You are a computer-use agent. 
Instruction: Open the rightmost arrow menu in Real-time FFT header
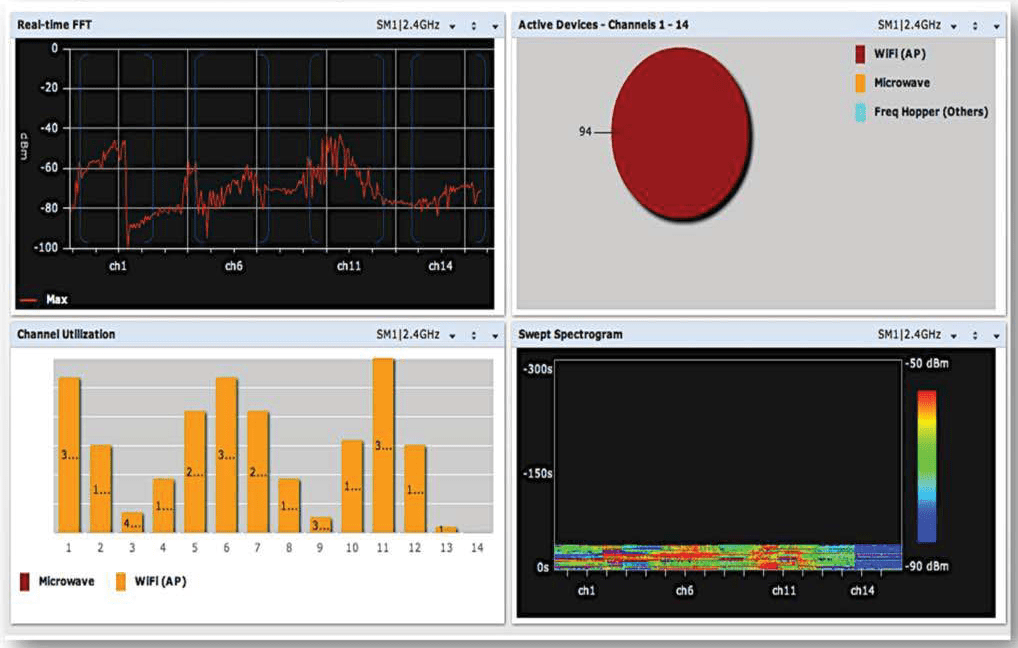494,25
